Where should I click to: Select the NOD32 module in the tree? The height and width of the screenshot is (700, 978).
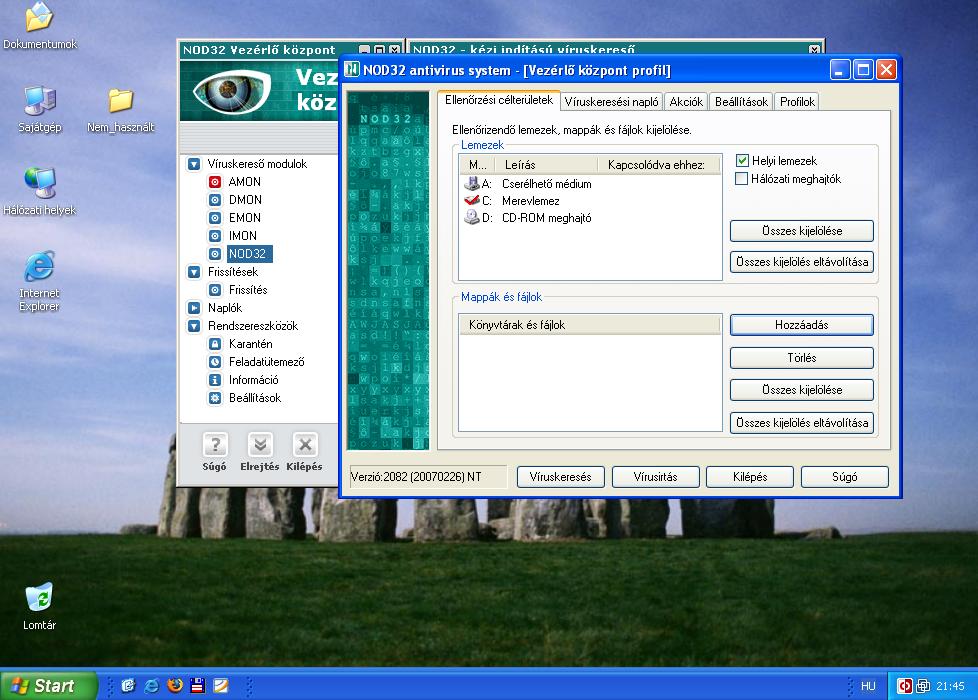click(248, 254)
